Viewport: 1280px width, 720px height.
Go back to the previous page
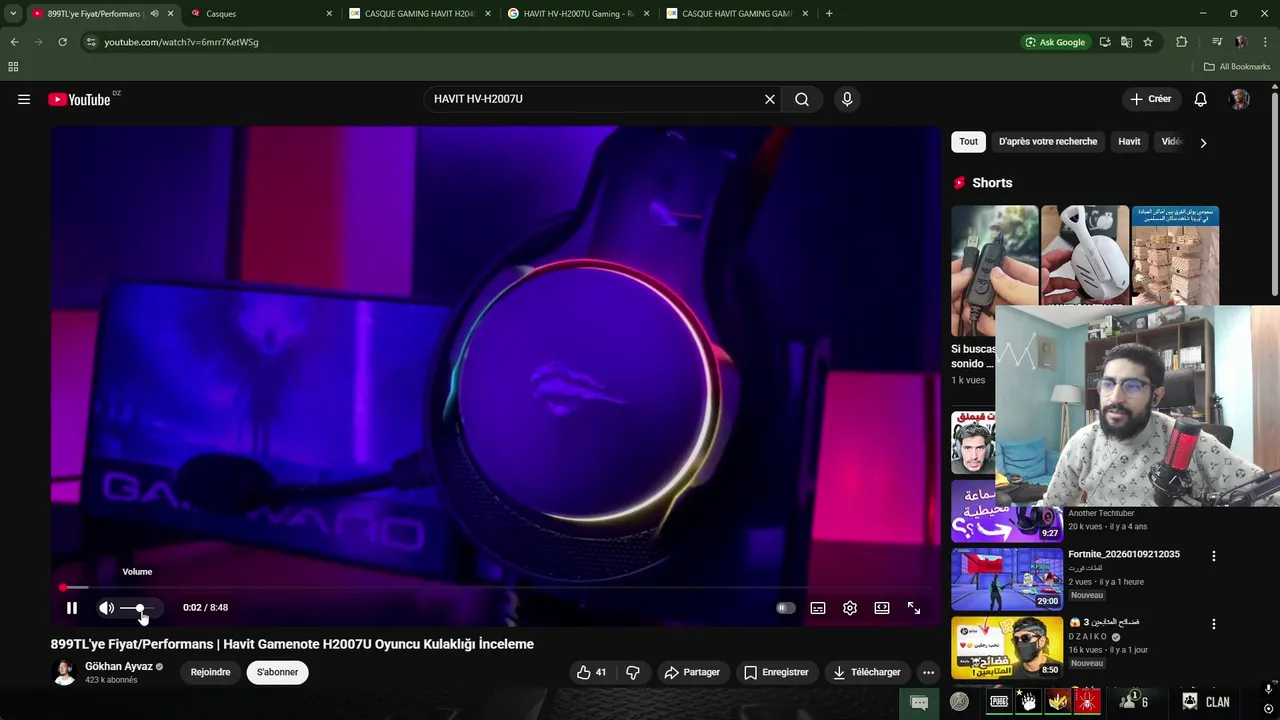pos(14,42)
